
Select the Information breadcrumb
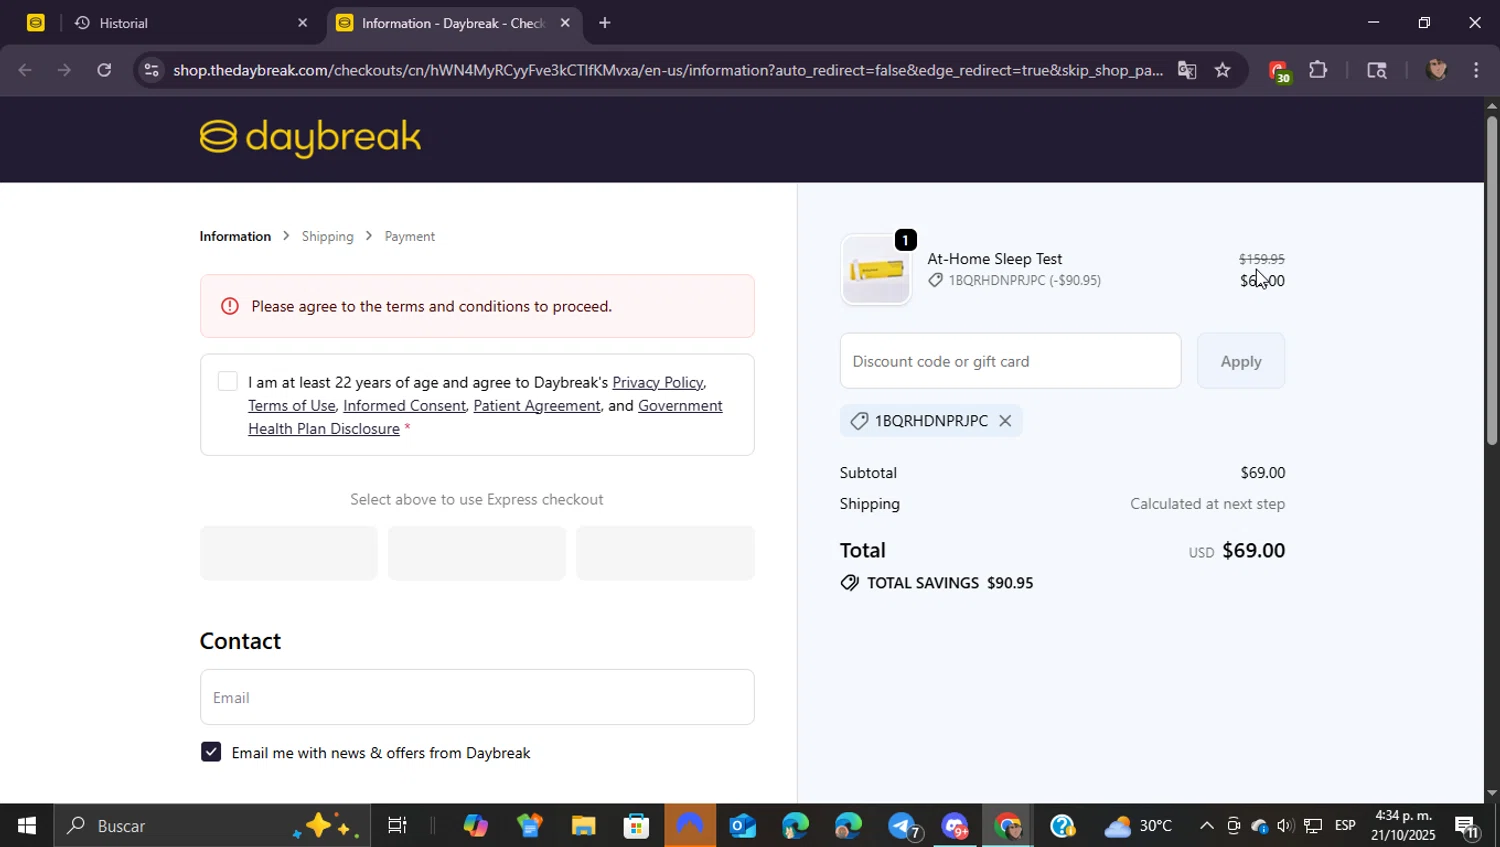pyautogui.click(x=235, y=237)
